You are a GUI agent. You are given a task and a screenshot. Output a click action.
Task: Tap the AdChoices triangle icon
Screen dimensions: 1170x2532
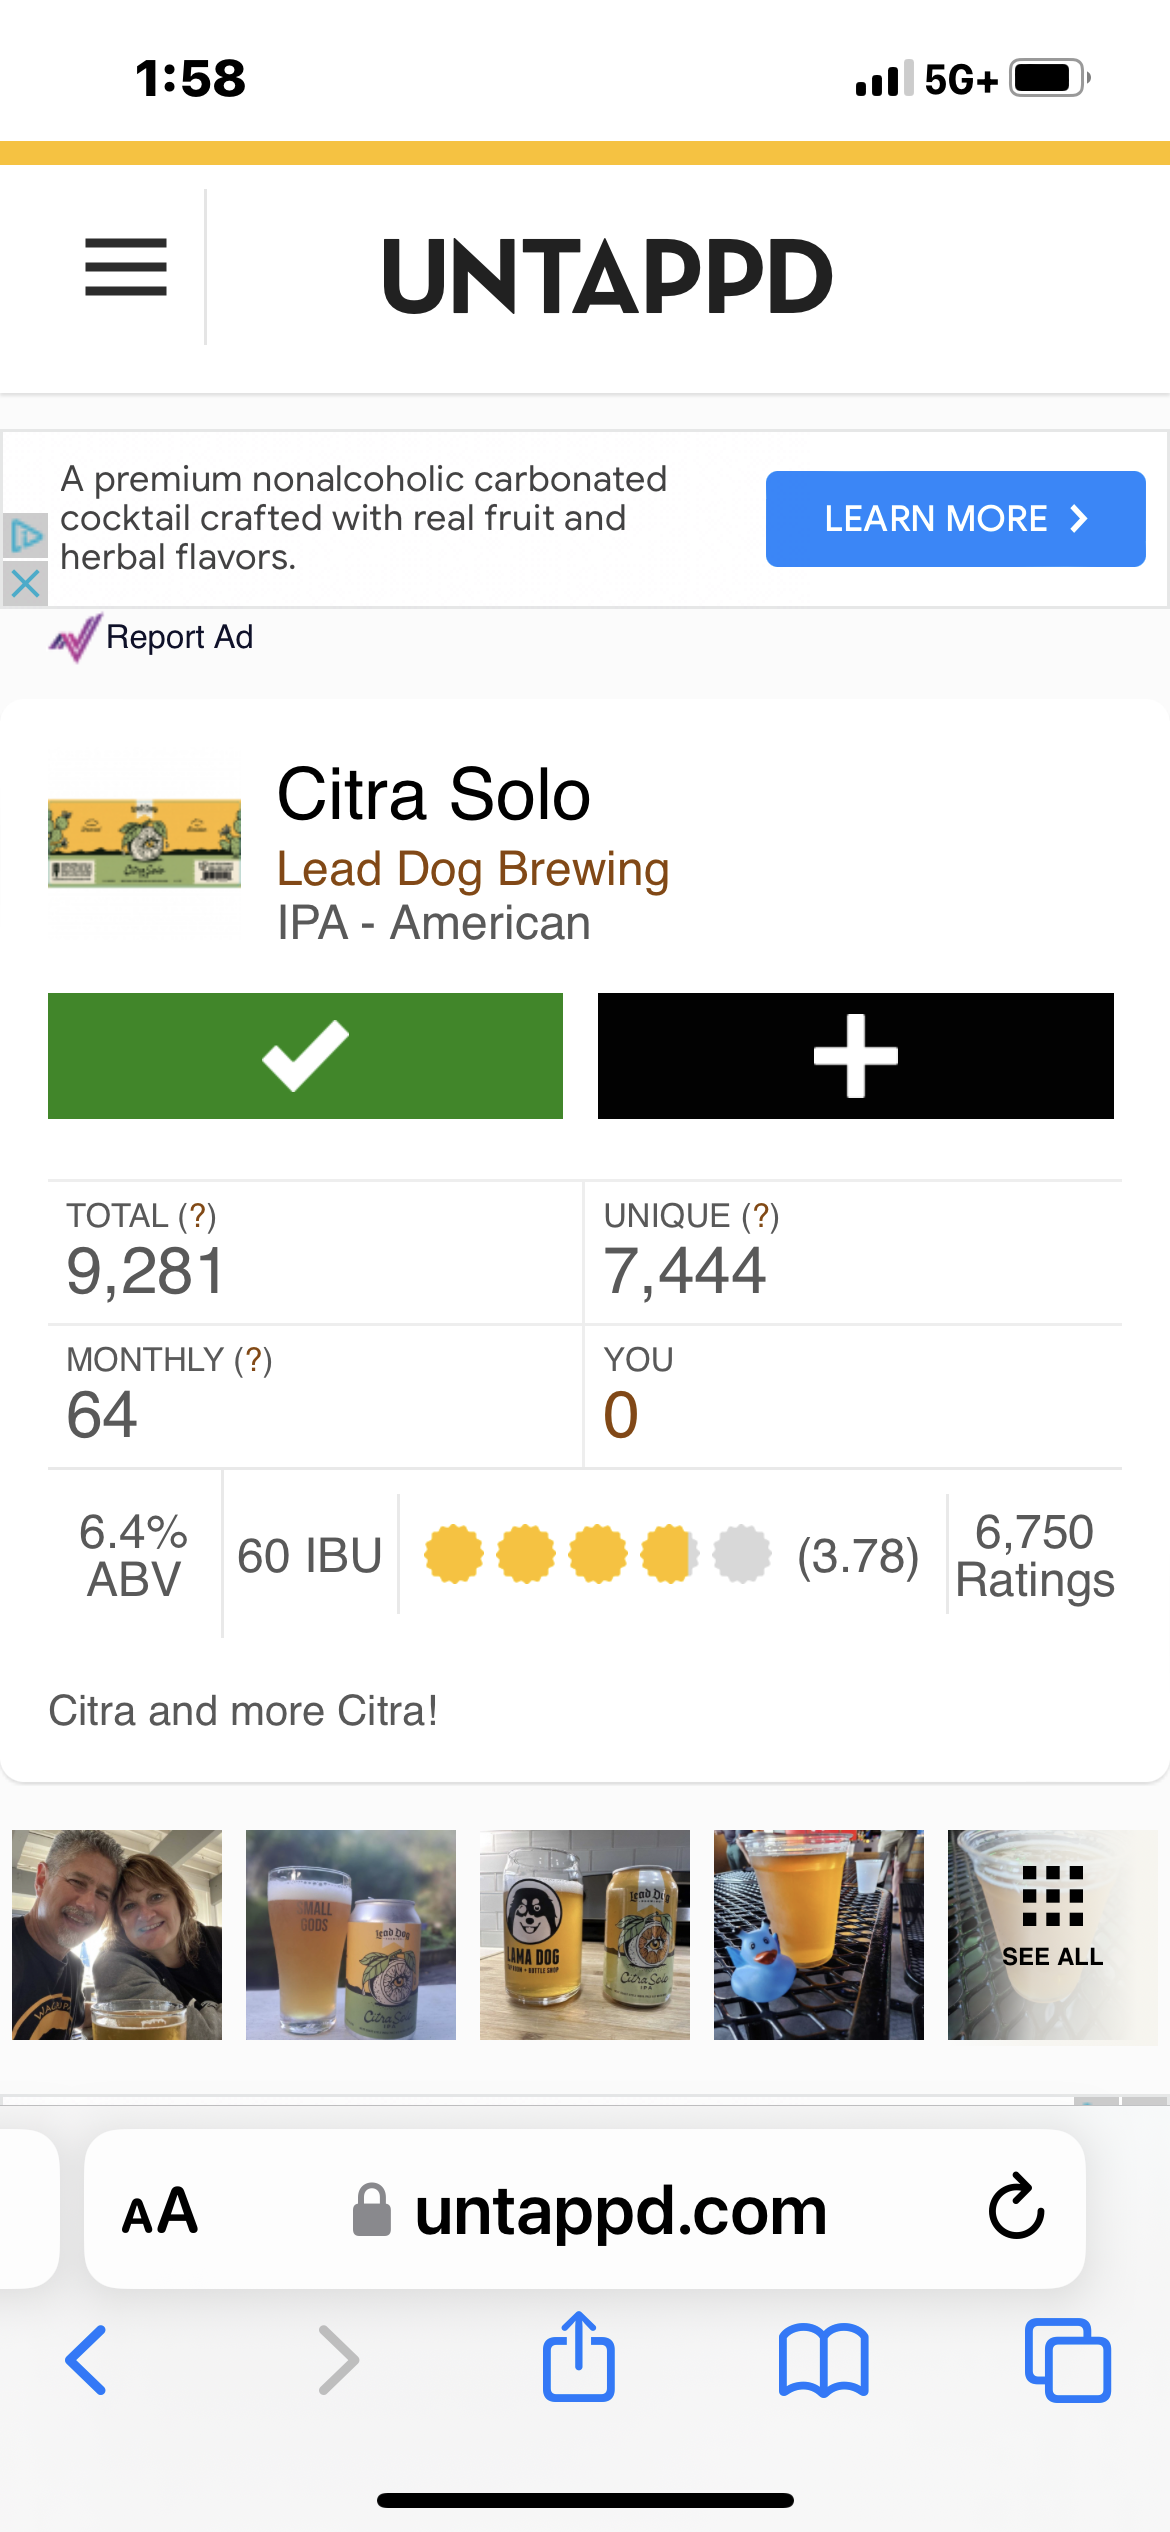tap(25, 536)
